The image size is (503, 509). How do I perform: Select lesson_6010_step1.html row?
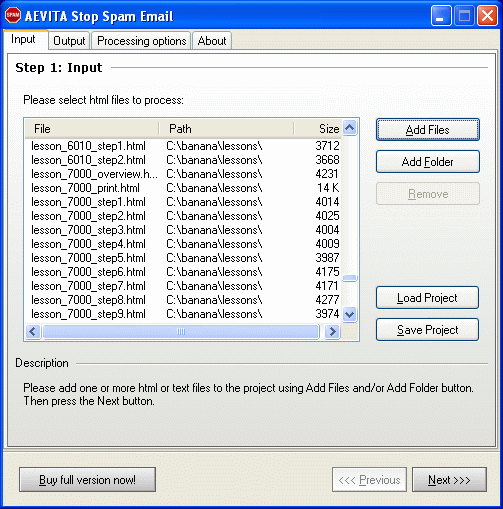[183, 146]
